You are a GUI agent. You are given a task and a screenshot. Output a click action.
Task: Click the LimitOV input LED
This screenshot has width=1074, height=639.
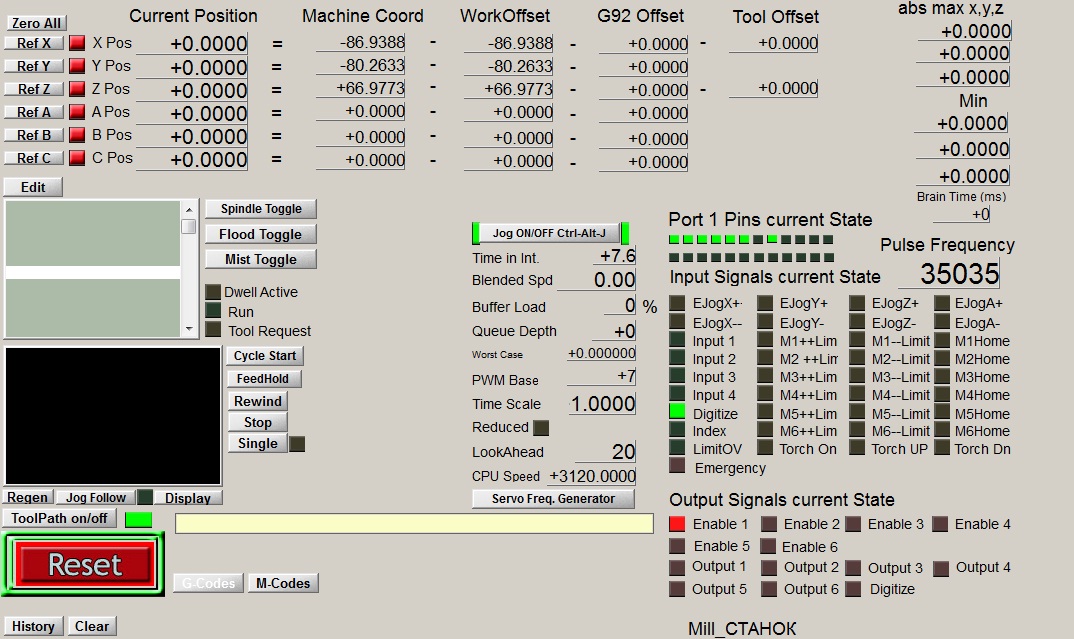pos(677,447)
